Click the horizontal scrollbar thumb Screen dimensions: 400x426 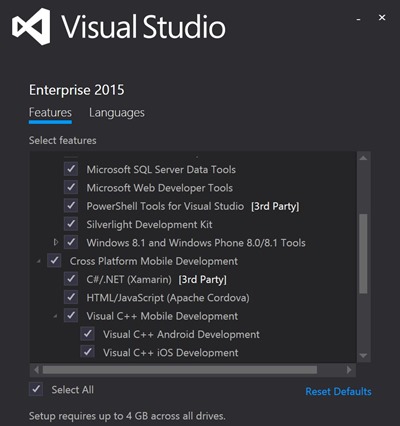pyautogui.click(x=180, y=370)
